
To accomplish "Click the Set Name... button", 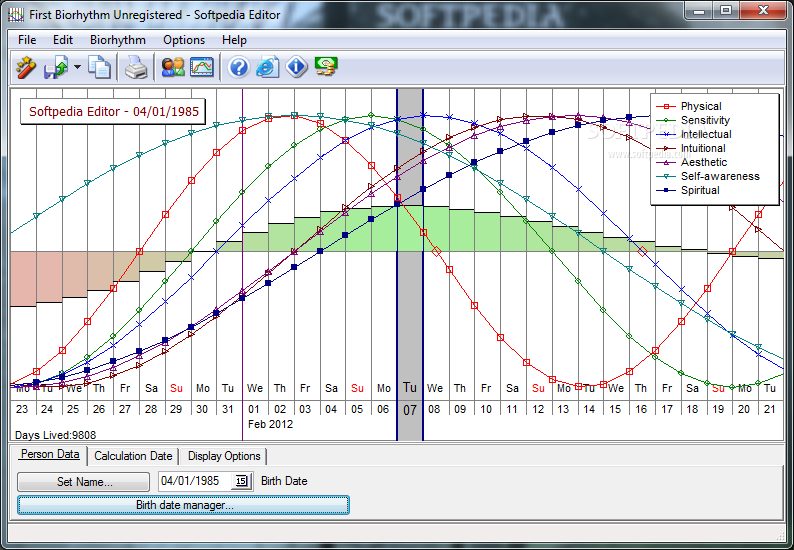I will click(x=84, y=482).
